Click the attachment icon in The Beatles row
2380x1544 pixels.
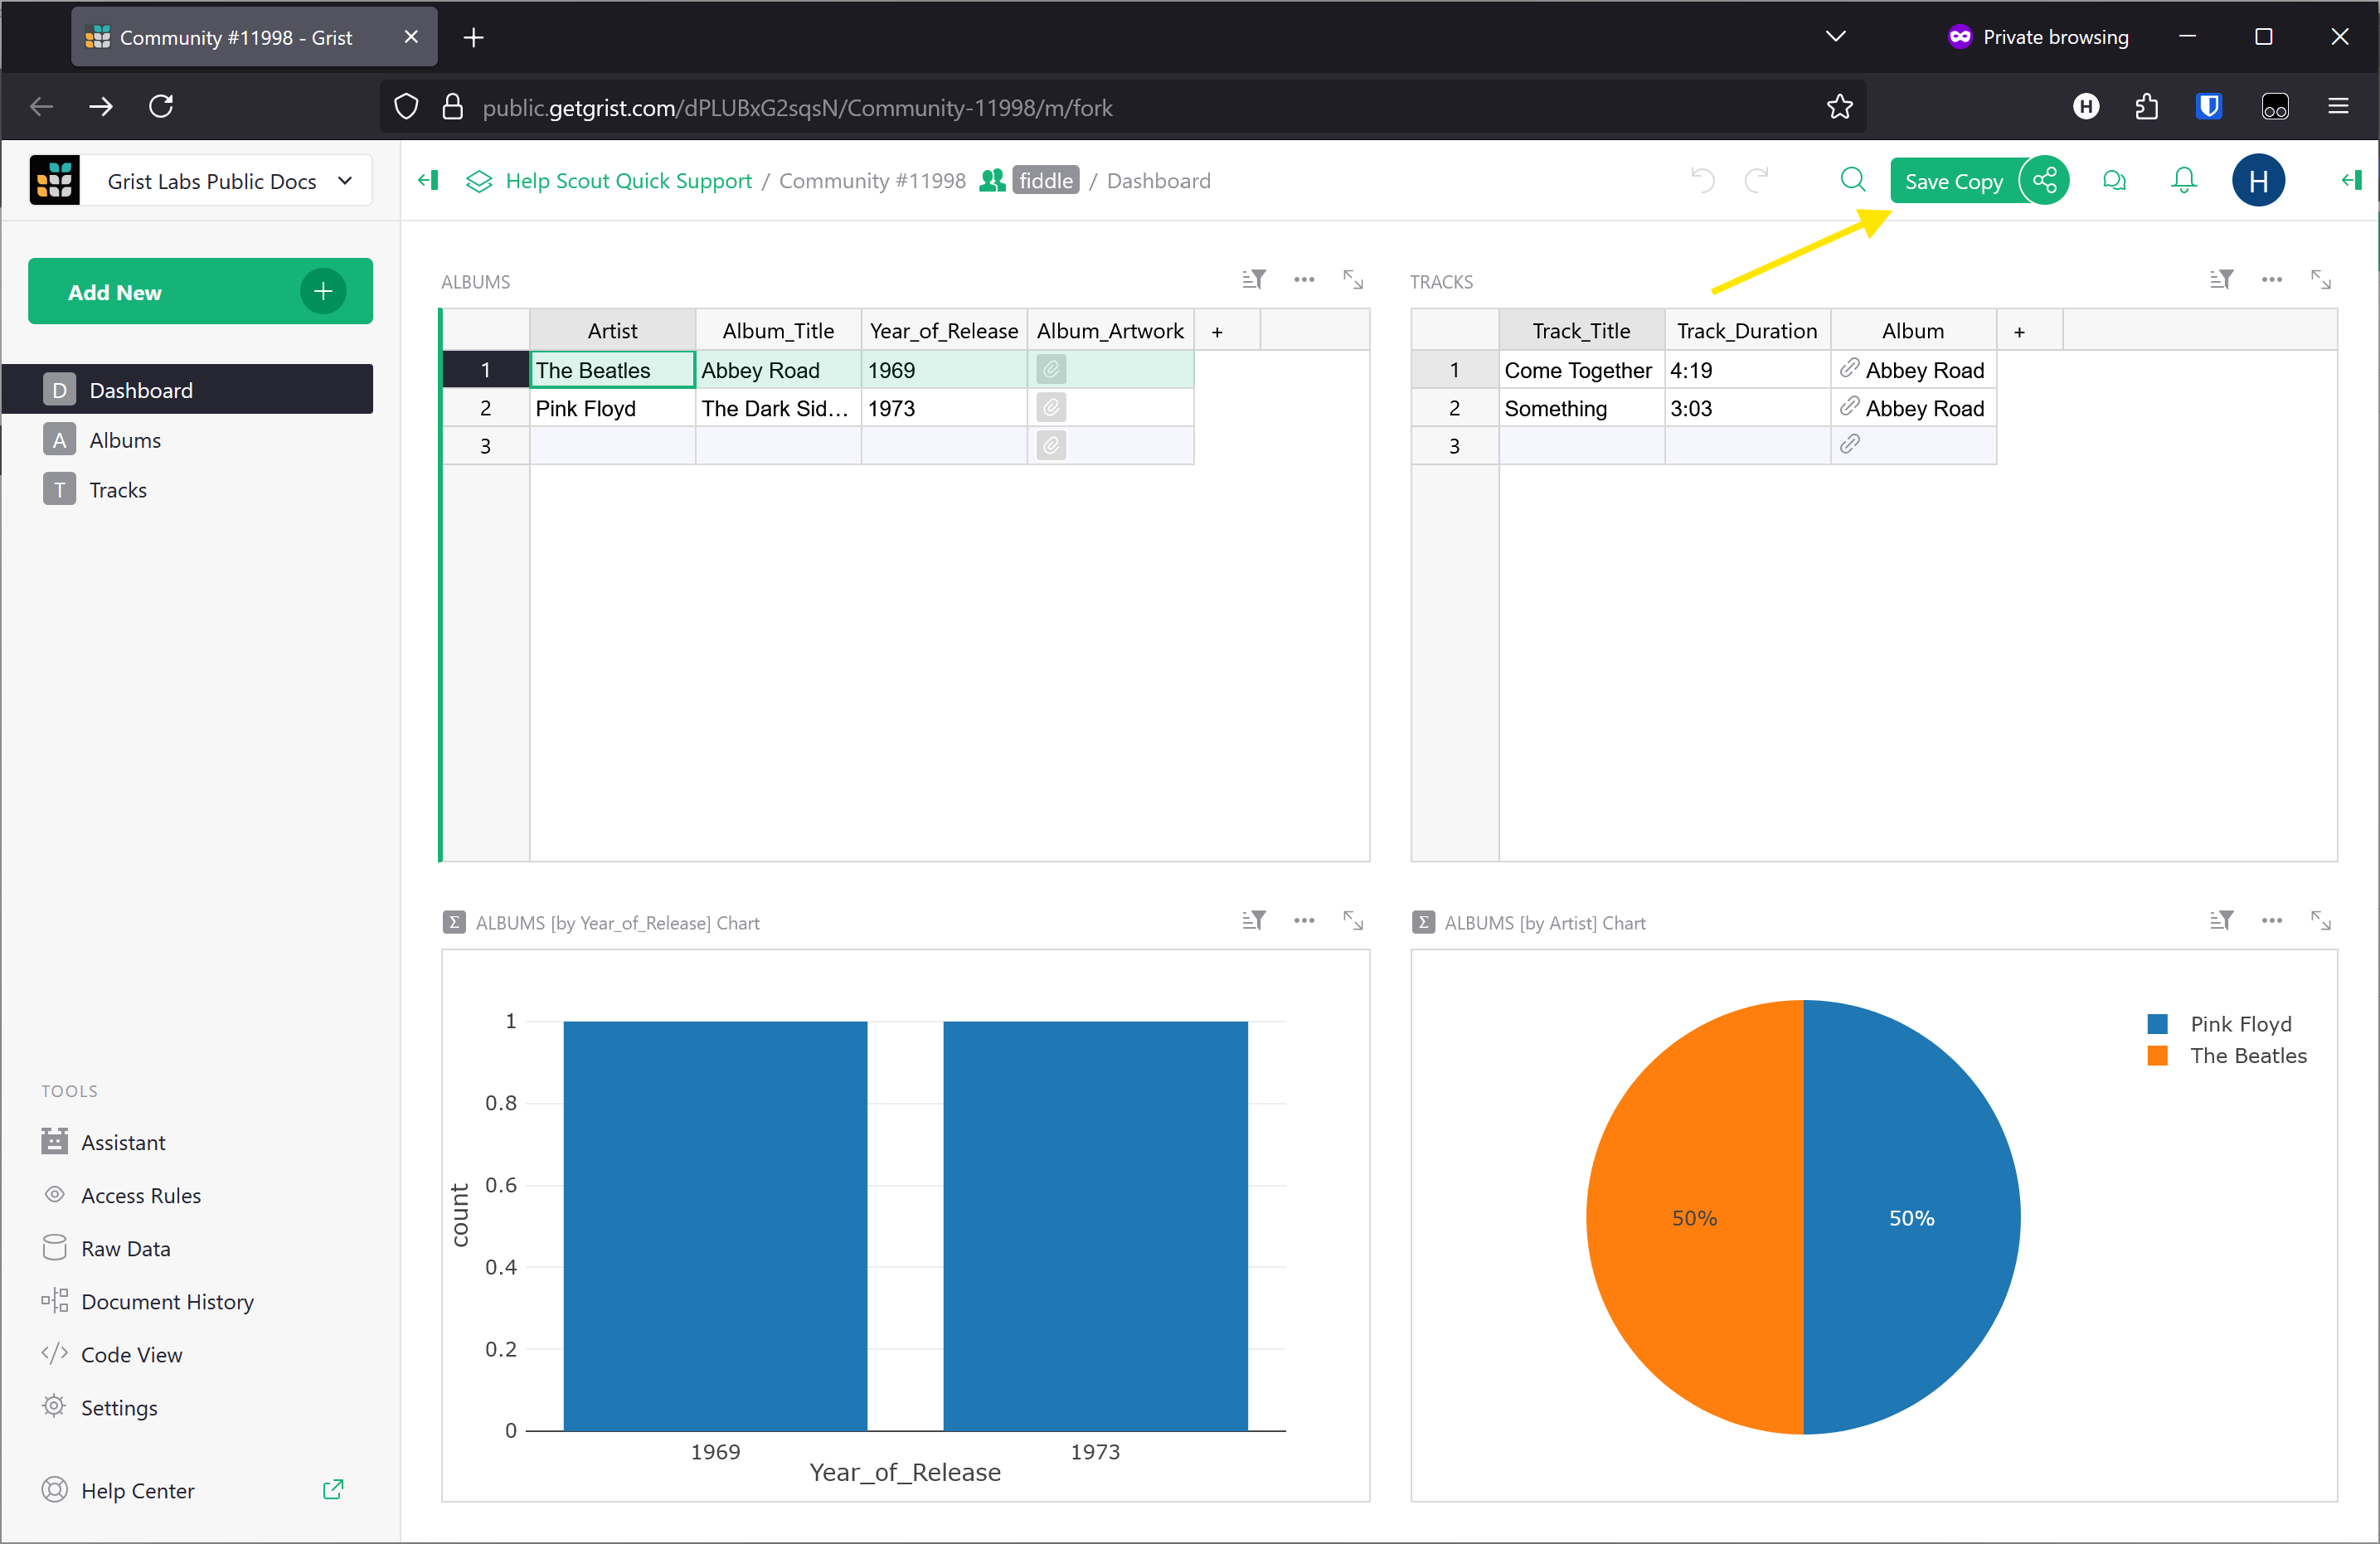(x=1051, y=370)
